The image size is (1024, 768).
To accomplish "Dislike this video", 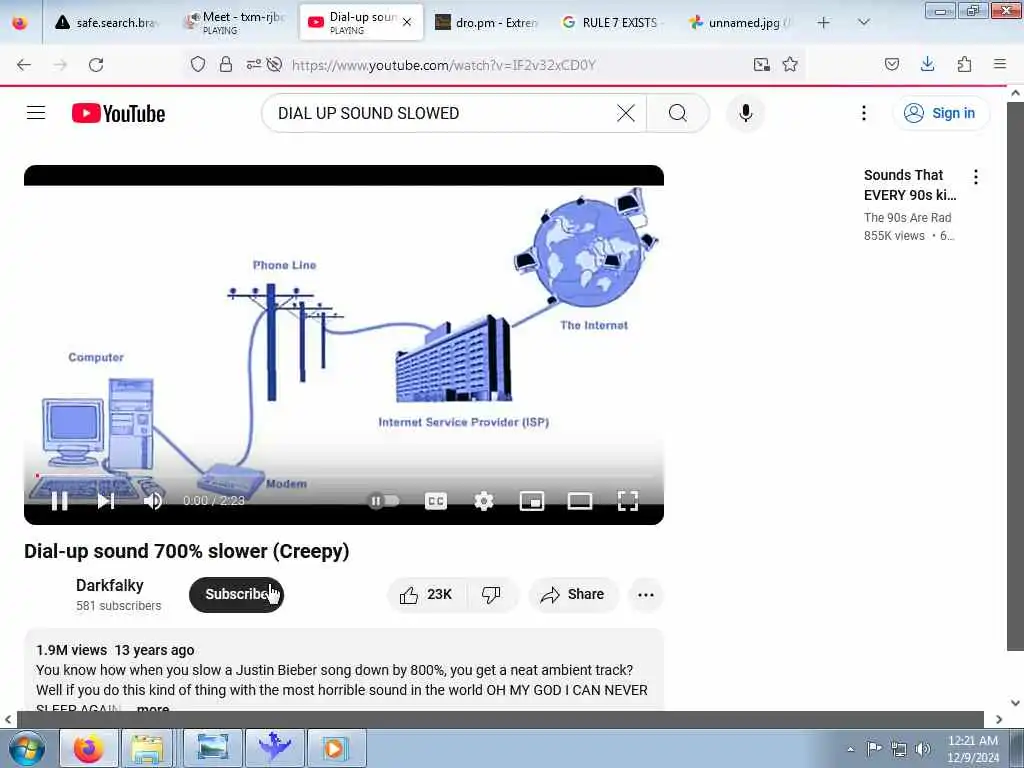I will click(491, 594).
